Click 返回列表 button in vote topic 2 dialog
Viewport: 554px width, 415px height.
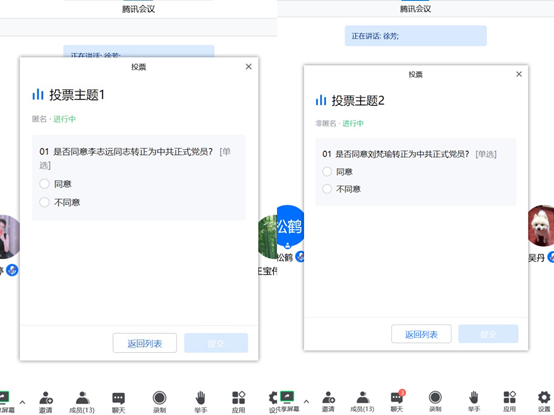(x=421, y=334)
